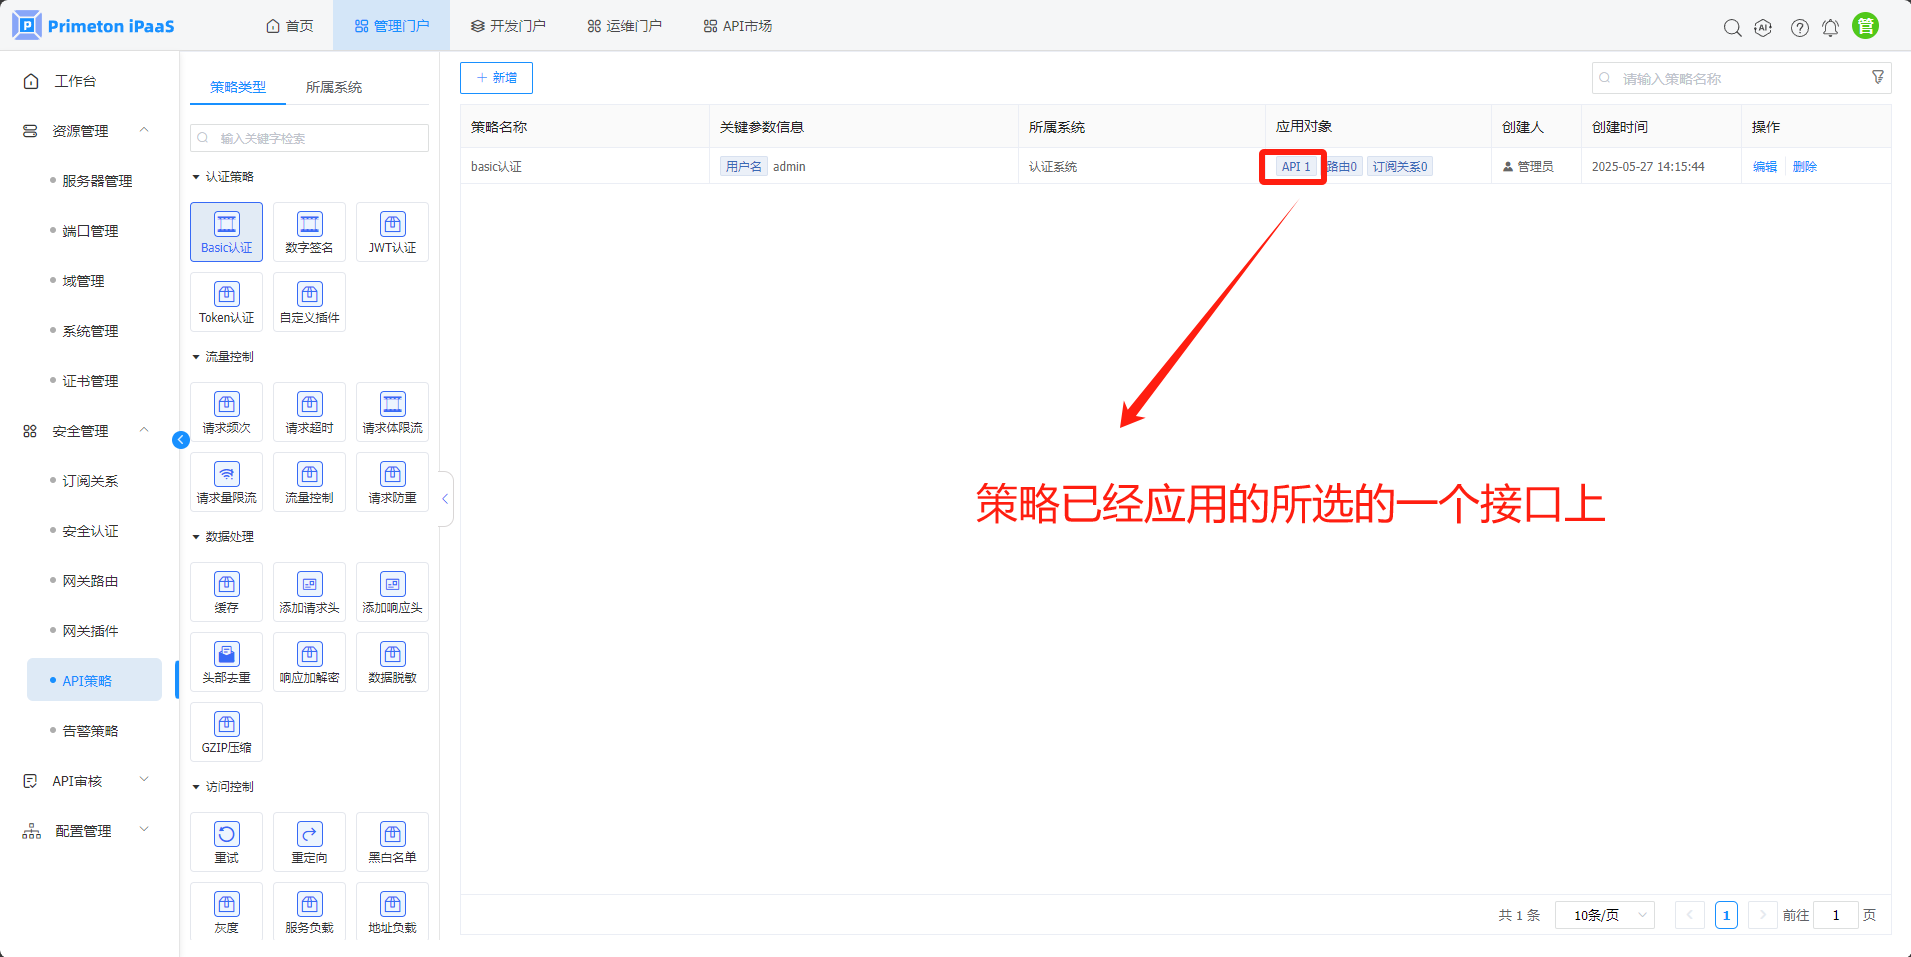Click the 新增 button
1911x957 pixels.
[x=496, y=78]
